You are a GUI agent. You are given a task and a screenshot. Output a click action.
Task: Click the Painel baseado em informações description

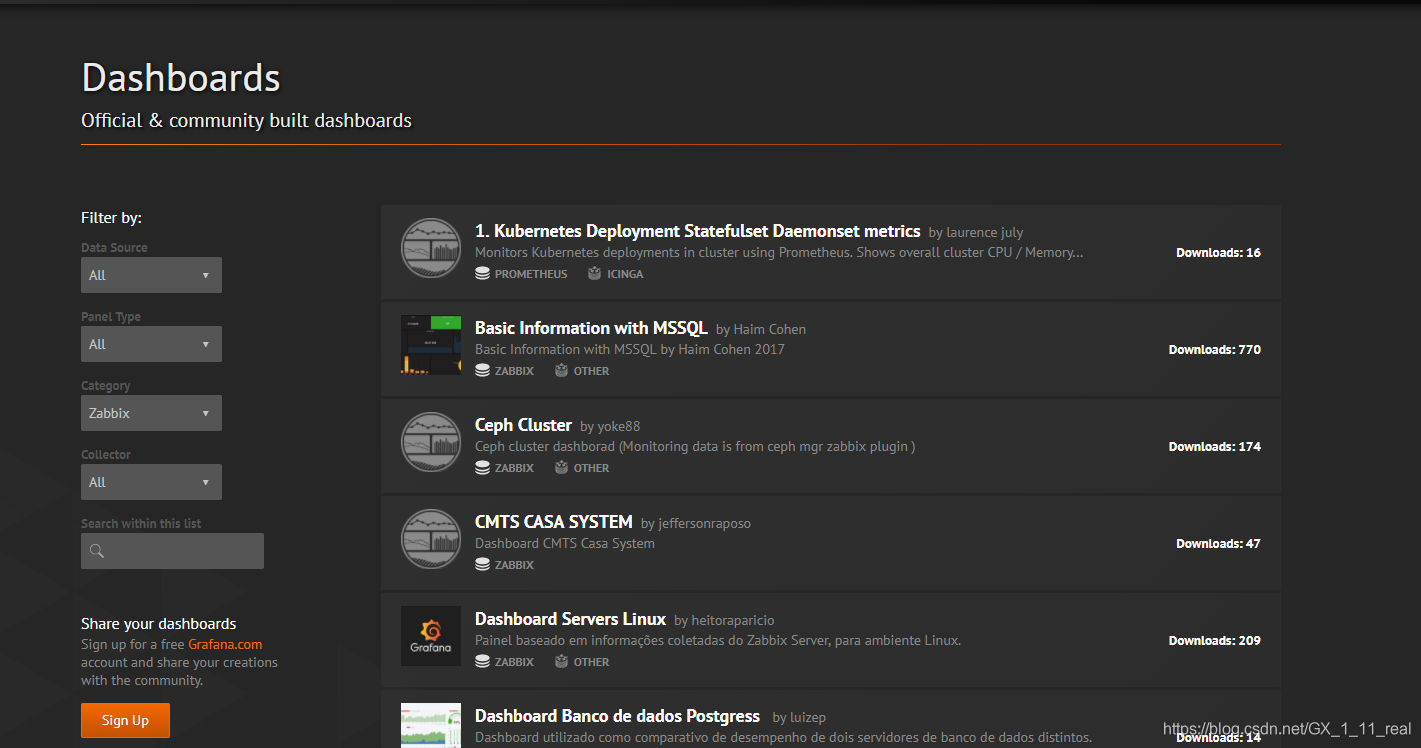click(718, 641)
